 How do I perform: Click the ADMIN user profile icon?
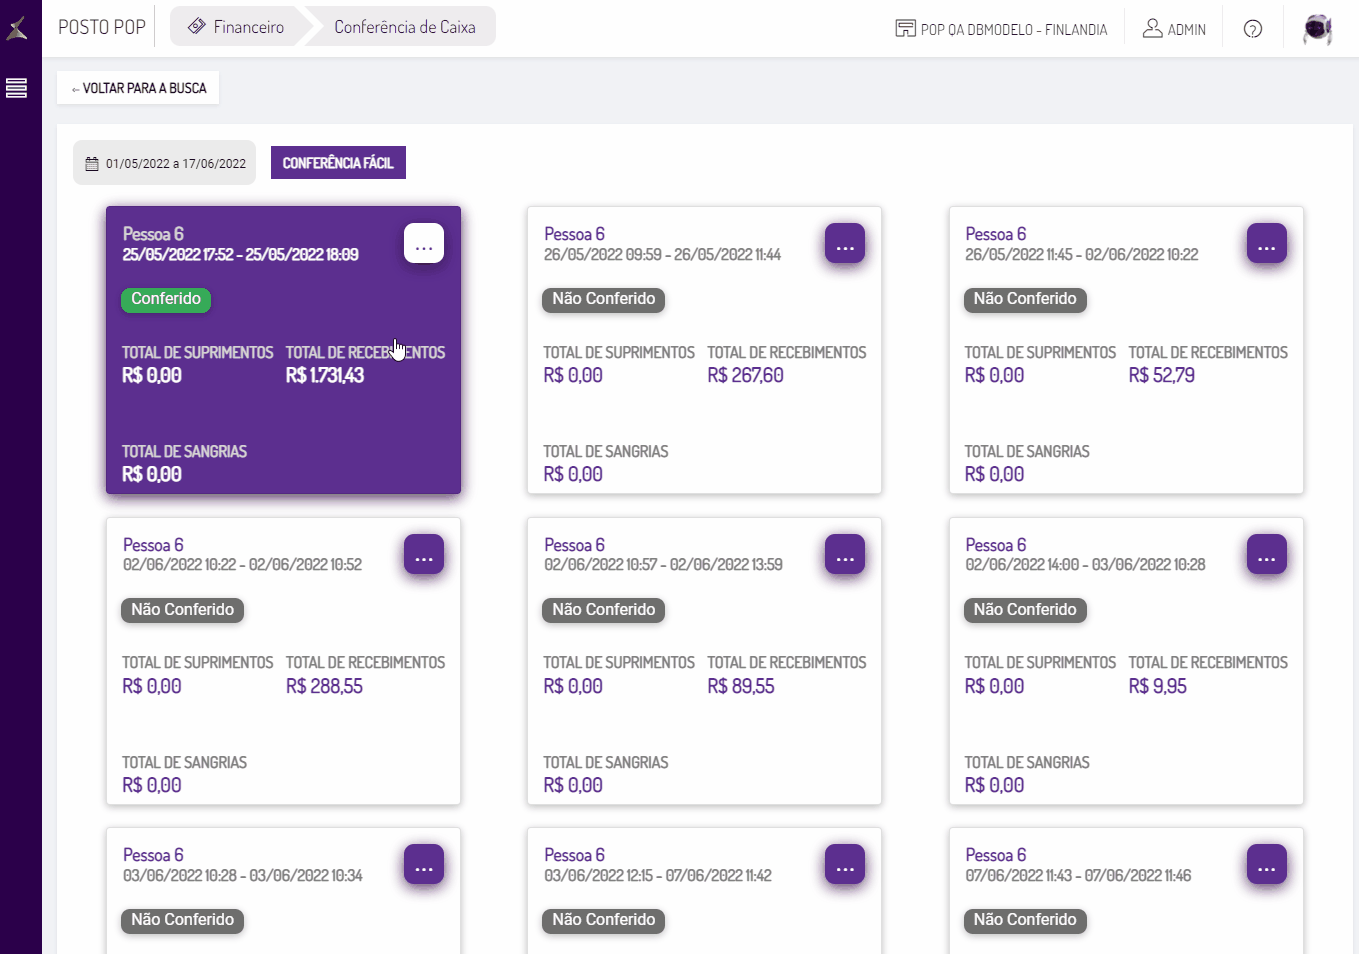click(1153, 29)
